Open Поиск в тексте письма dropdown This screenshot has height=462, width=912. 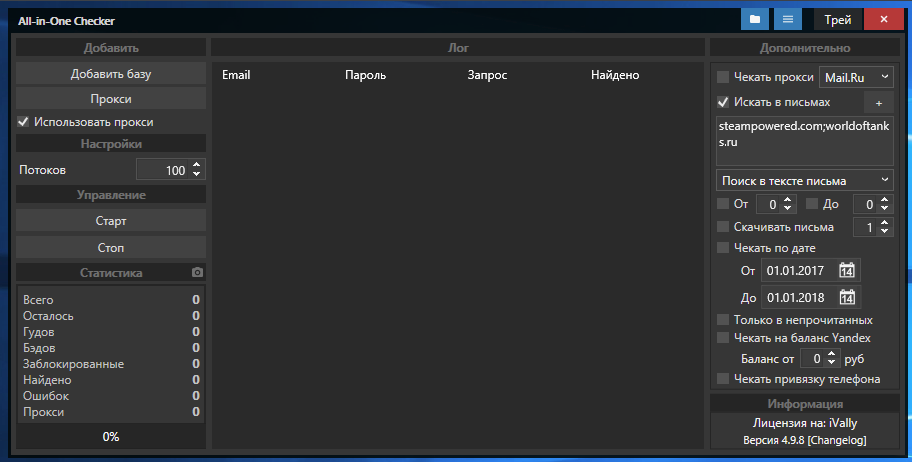click(804, 180)
